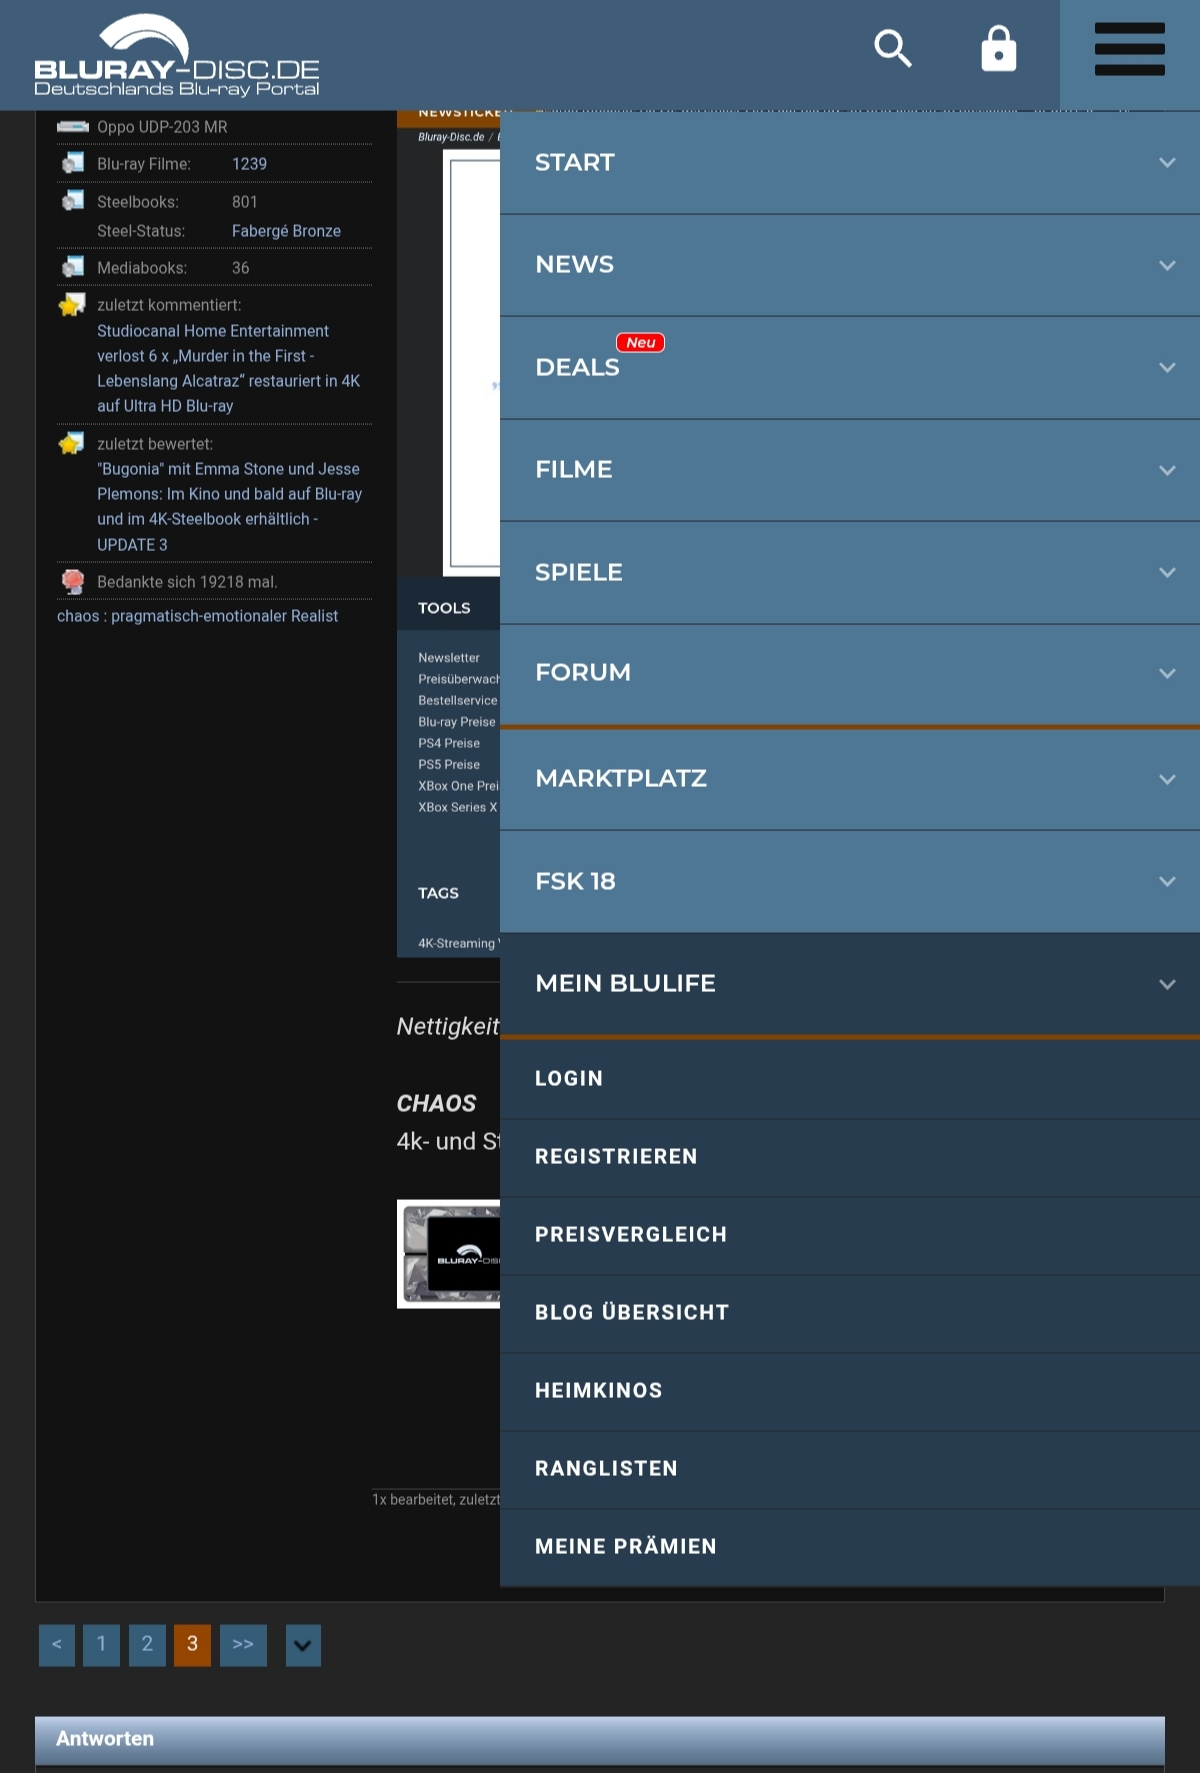Open the MARKTPLATZ menu entry
This screenshot has width=1200, height=1773.
pos(621,778)
